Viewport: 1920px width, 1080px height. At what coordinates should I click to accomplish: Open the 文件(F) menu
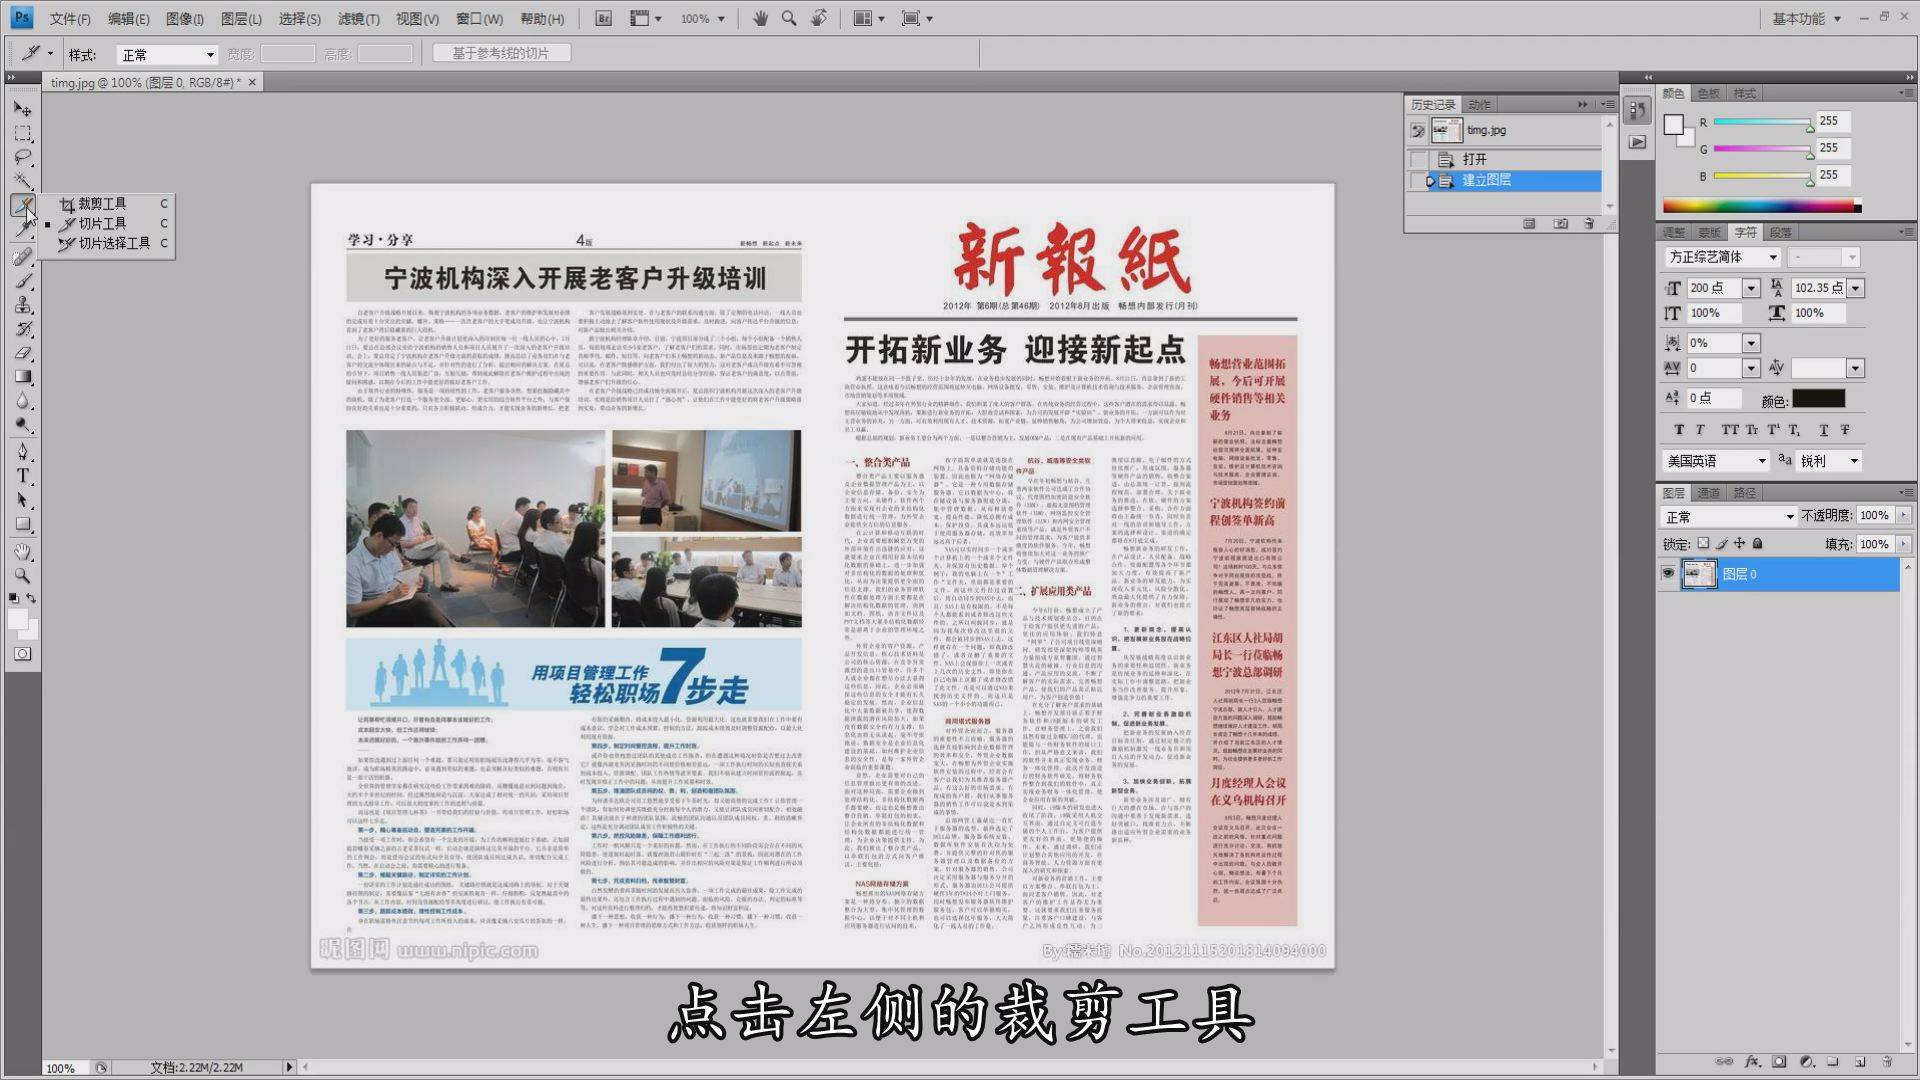[70, 18]
